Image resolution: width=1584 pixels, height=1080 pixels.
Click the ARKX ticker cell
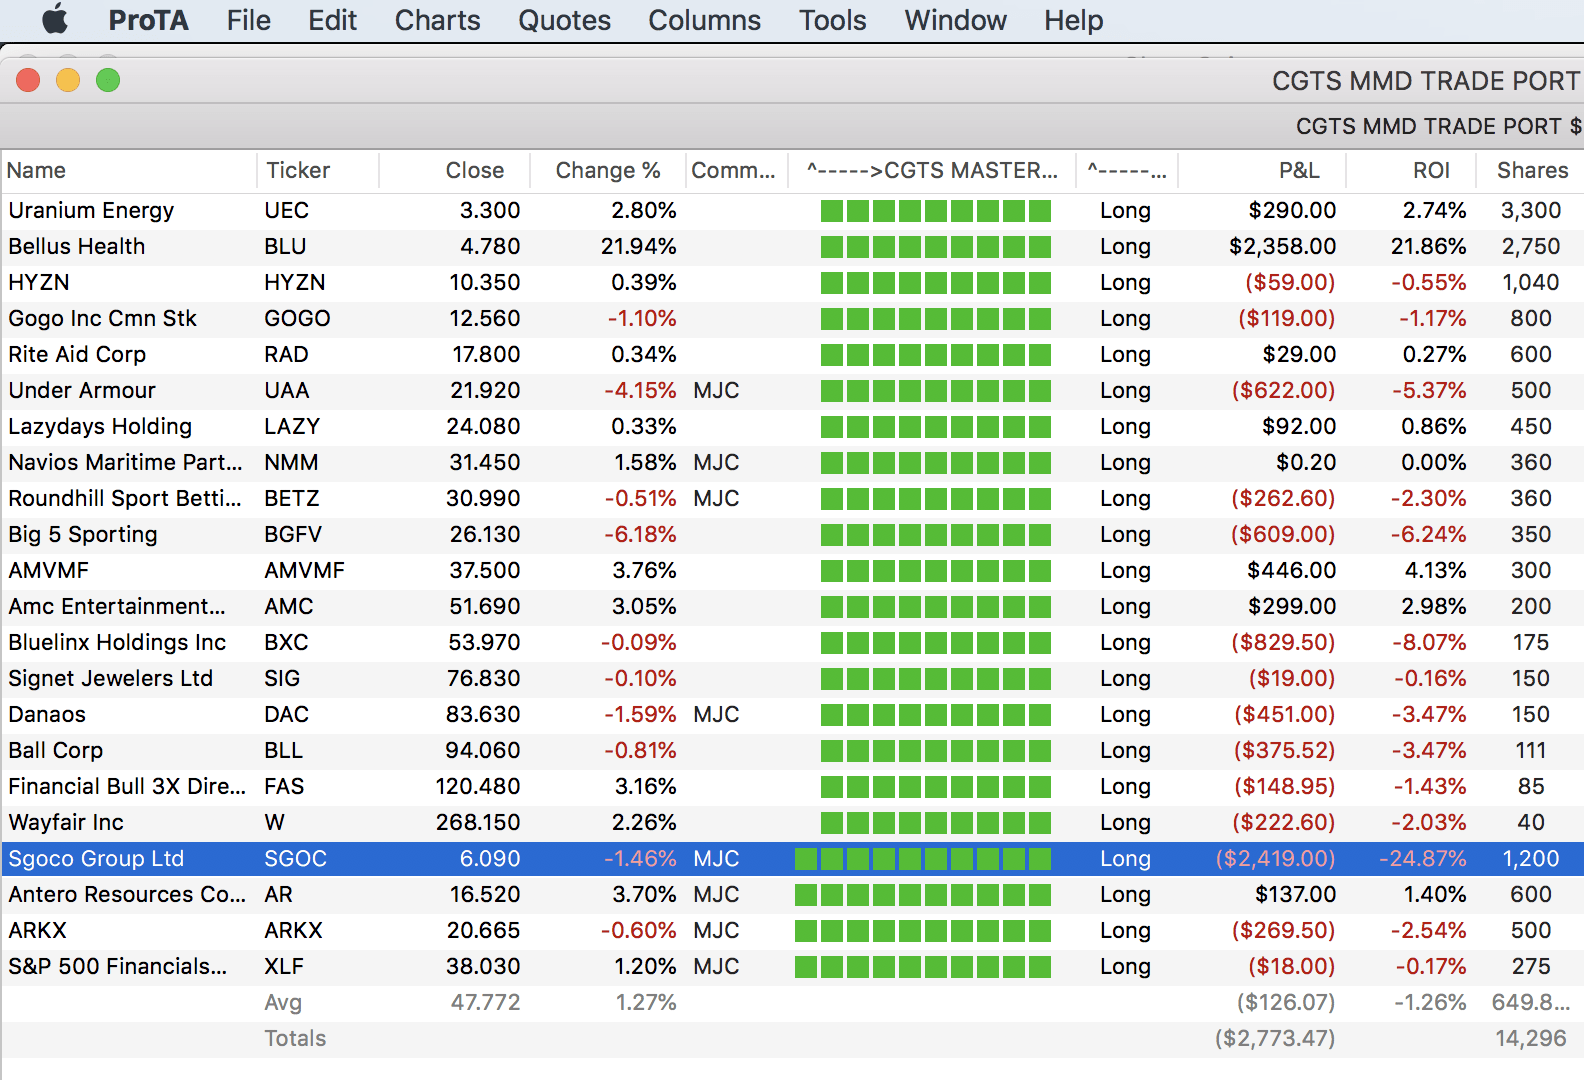pyautogui.click(x=293, y=930)
